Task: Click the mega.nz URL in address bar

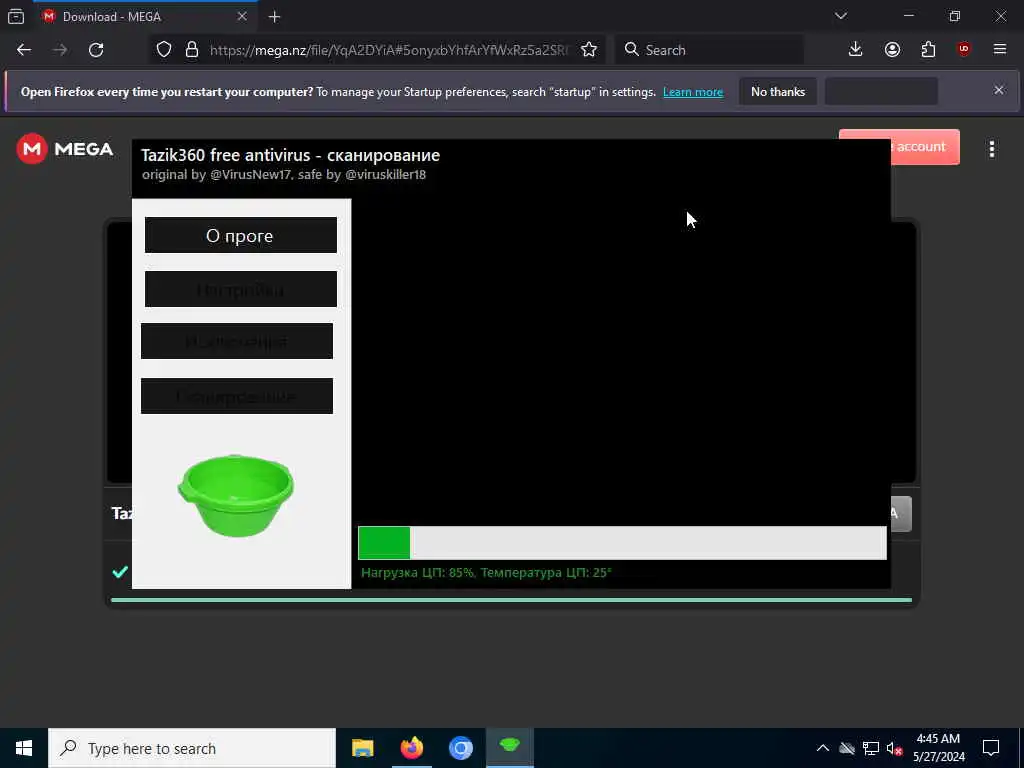Action: click(x=389, y=50)
